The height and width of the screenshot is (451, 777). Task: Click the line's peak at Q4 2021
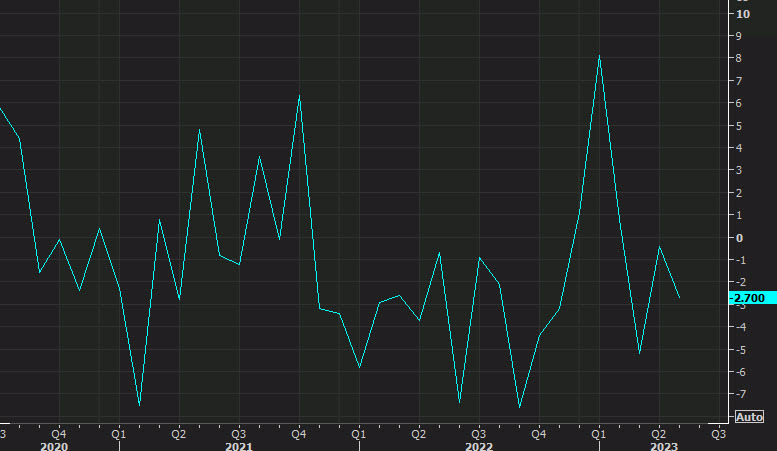point(299,96)
